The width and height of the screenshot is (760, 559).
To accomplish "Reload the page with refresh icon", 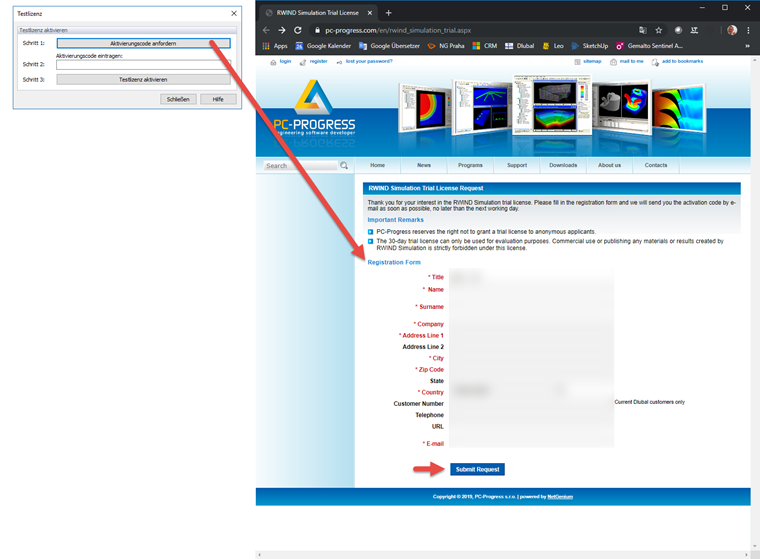I will 298,30.
